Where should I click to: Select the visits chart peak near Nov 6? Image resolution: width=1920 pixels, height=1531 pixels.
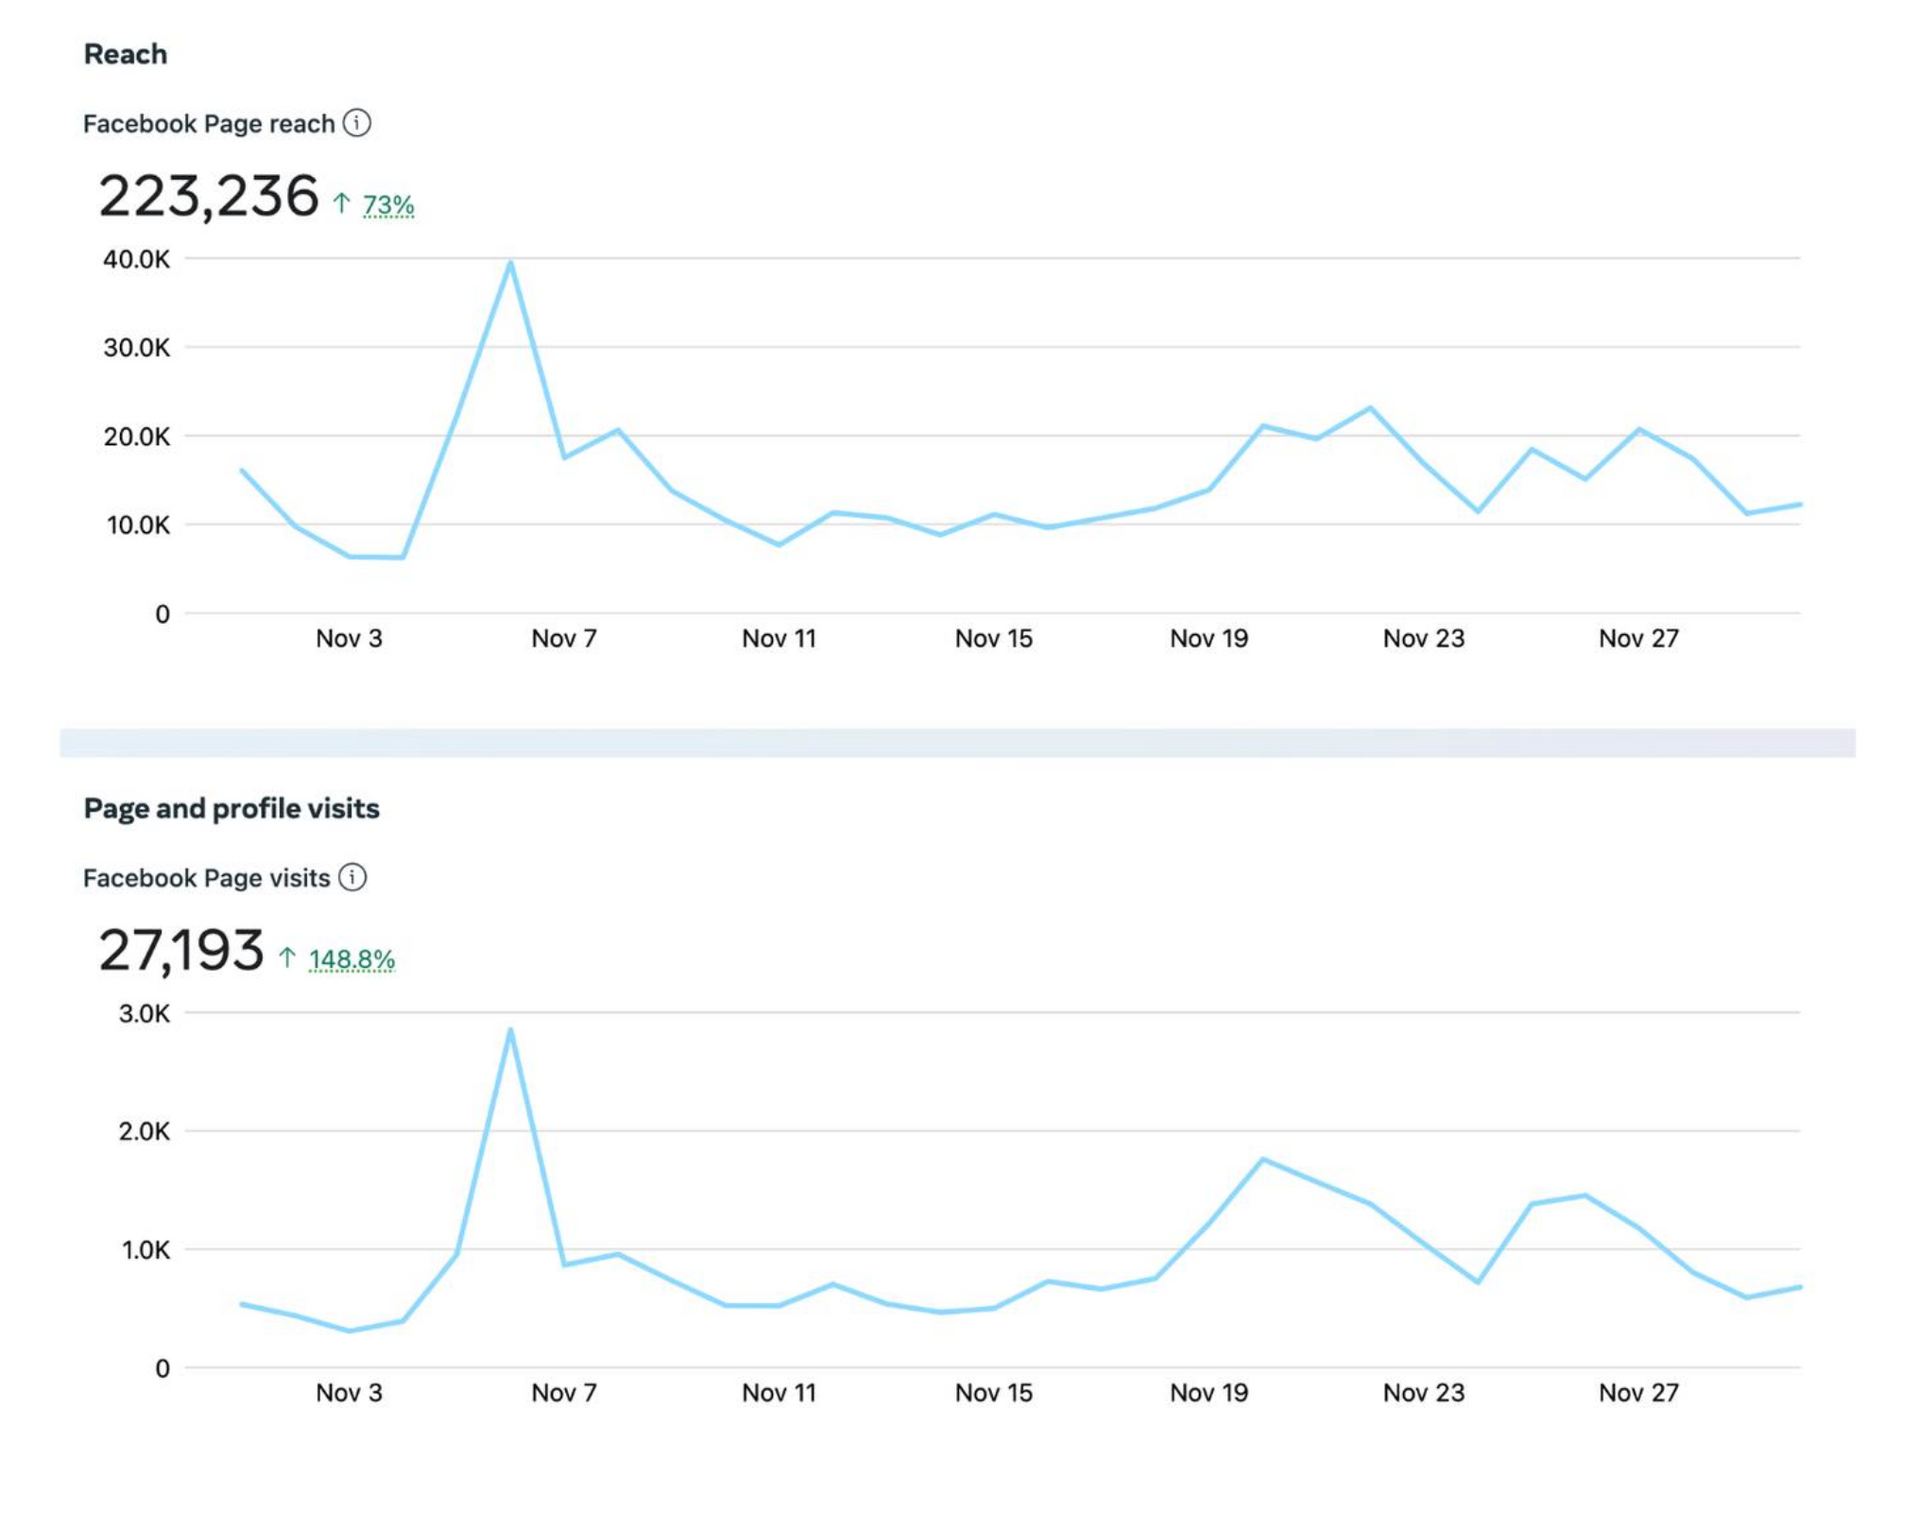511,1027
